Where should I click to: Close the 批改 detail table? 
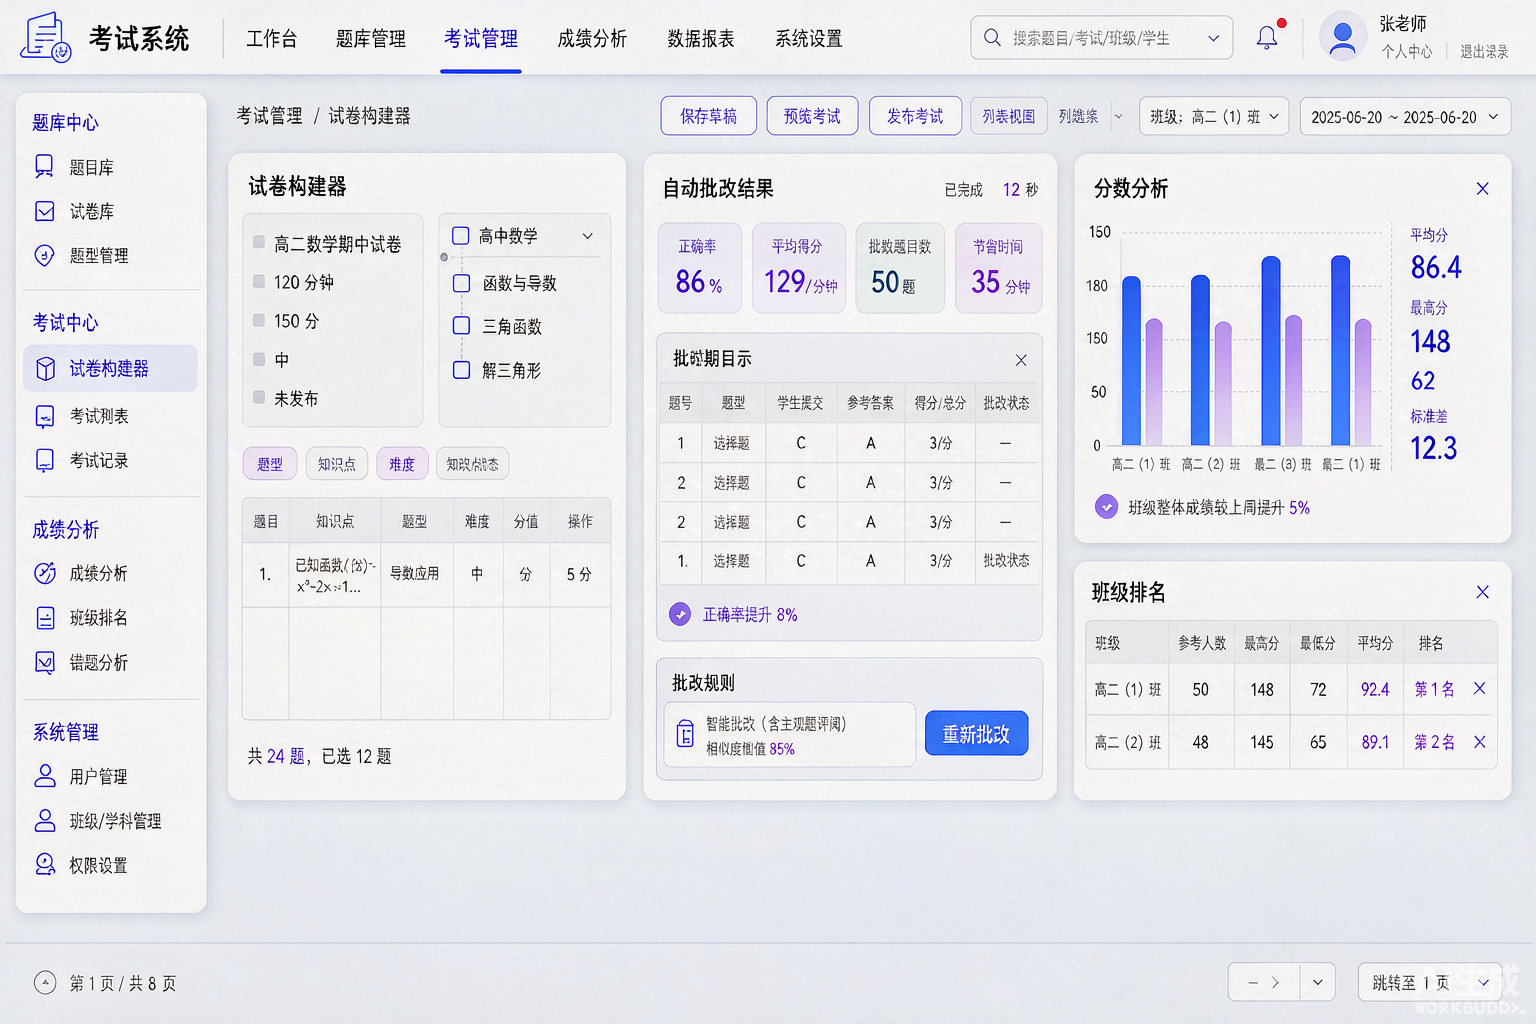pos(1021,360)
